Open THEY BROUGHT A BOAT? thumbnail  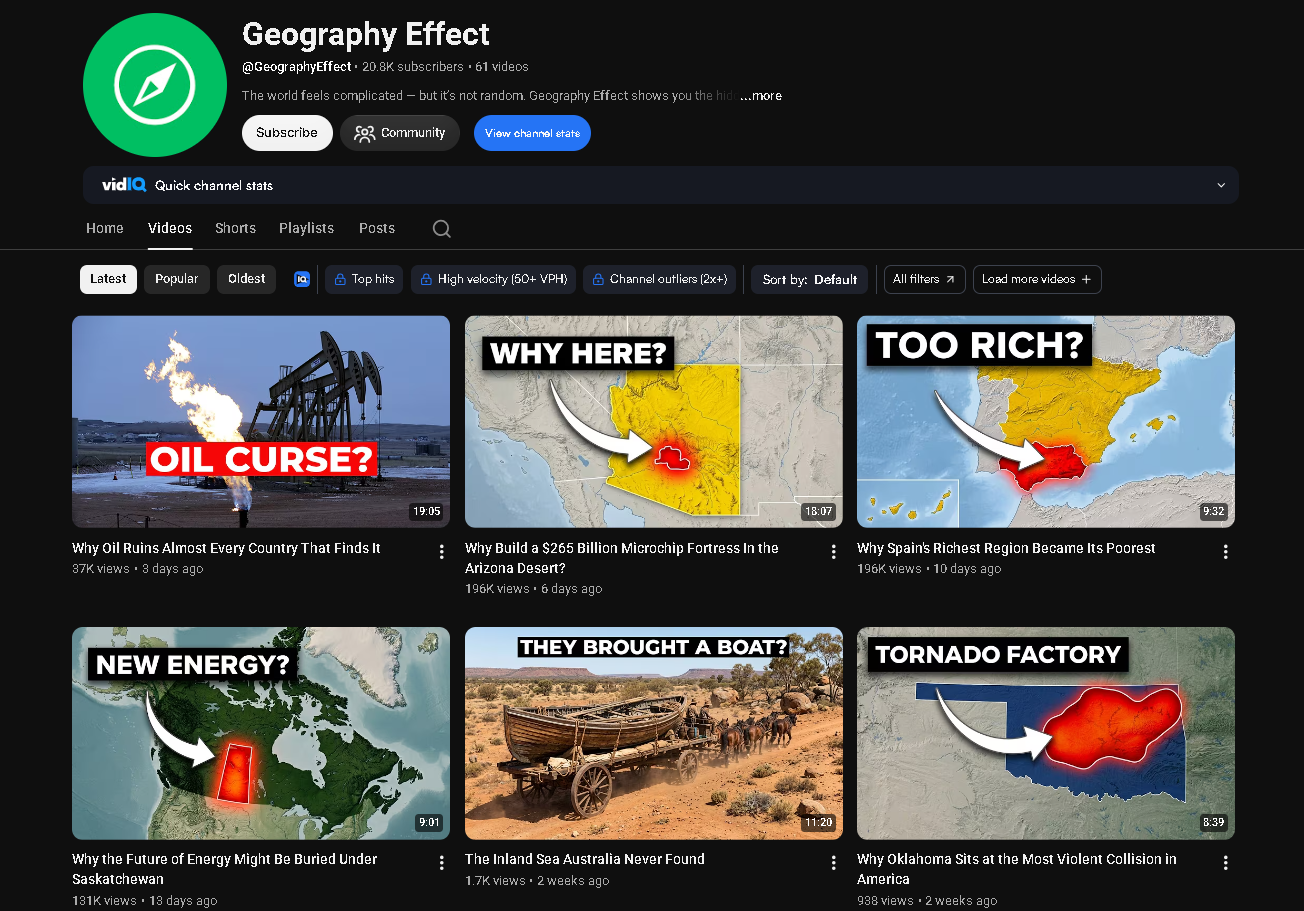click(654, 733)
